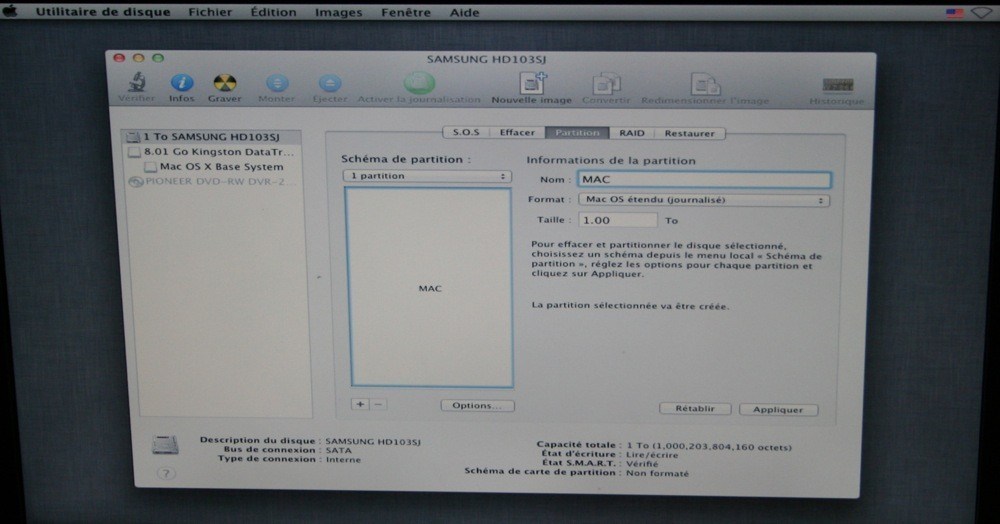Image resolution: width=1000 pixels, height=524 pixels.
Task: Open the Édition menu
Action: 273,12
